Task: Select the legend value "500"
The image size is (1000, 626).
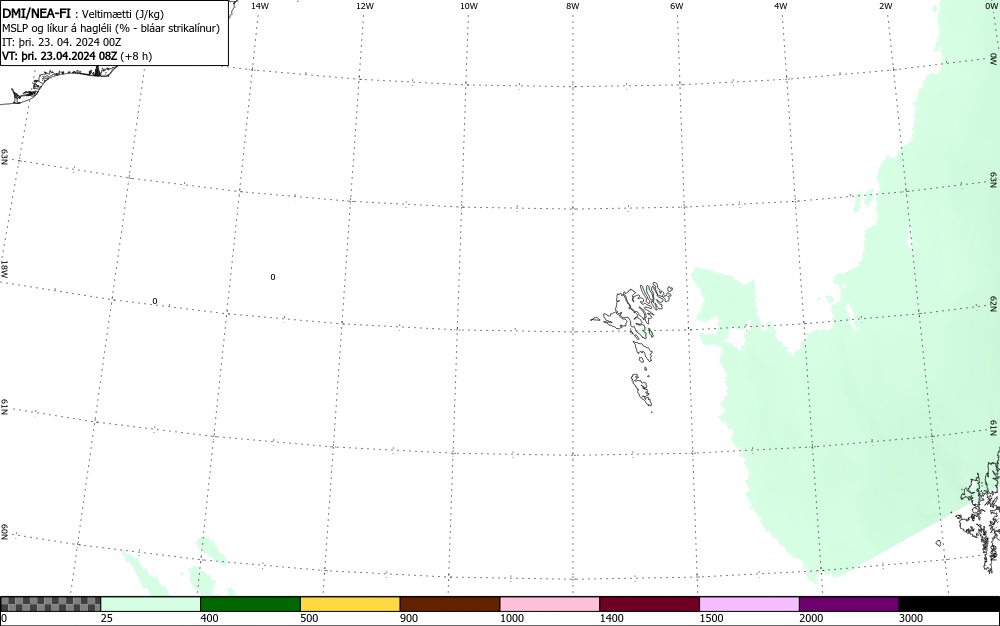Action: pyautogui.click(x=309, y=618)
